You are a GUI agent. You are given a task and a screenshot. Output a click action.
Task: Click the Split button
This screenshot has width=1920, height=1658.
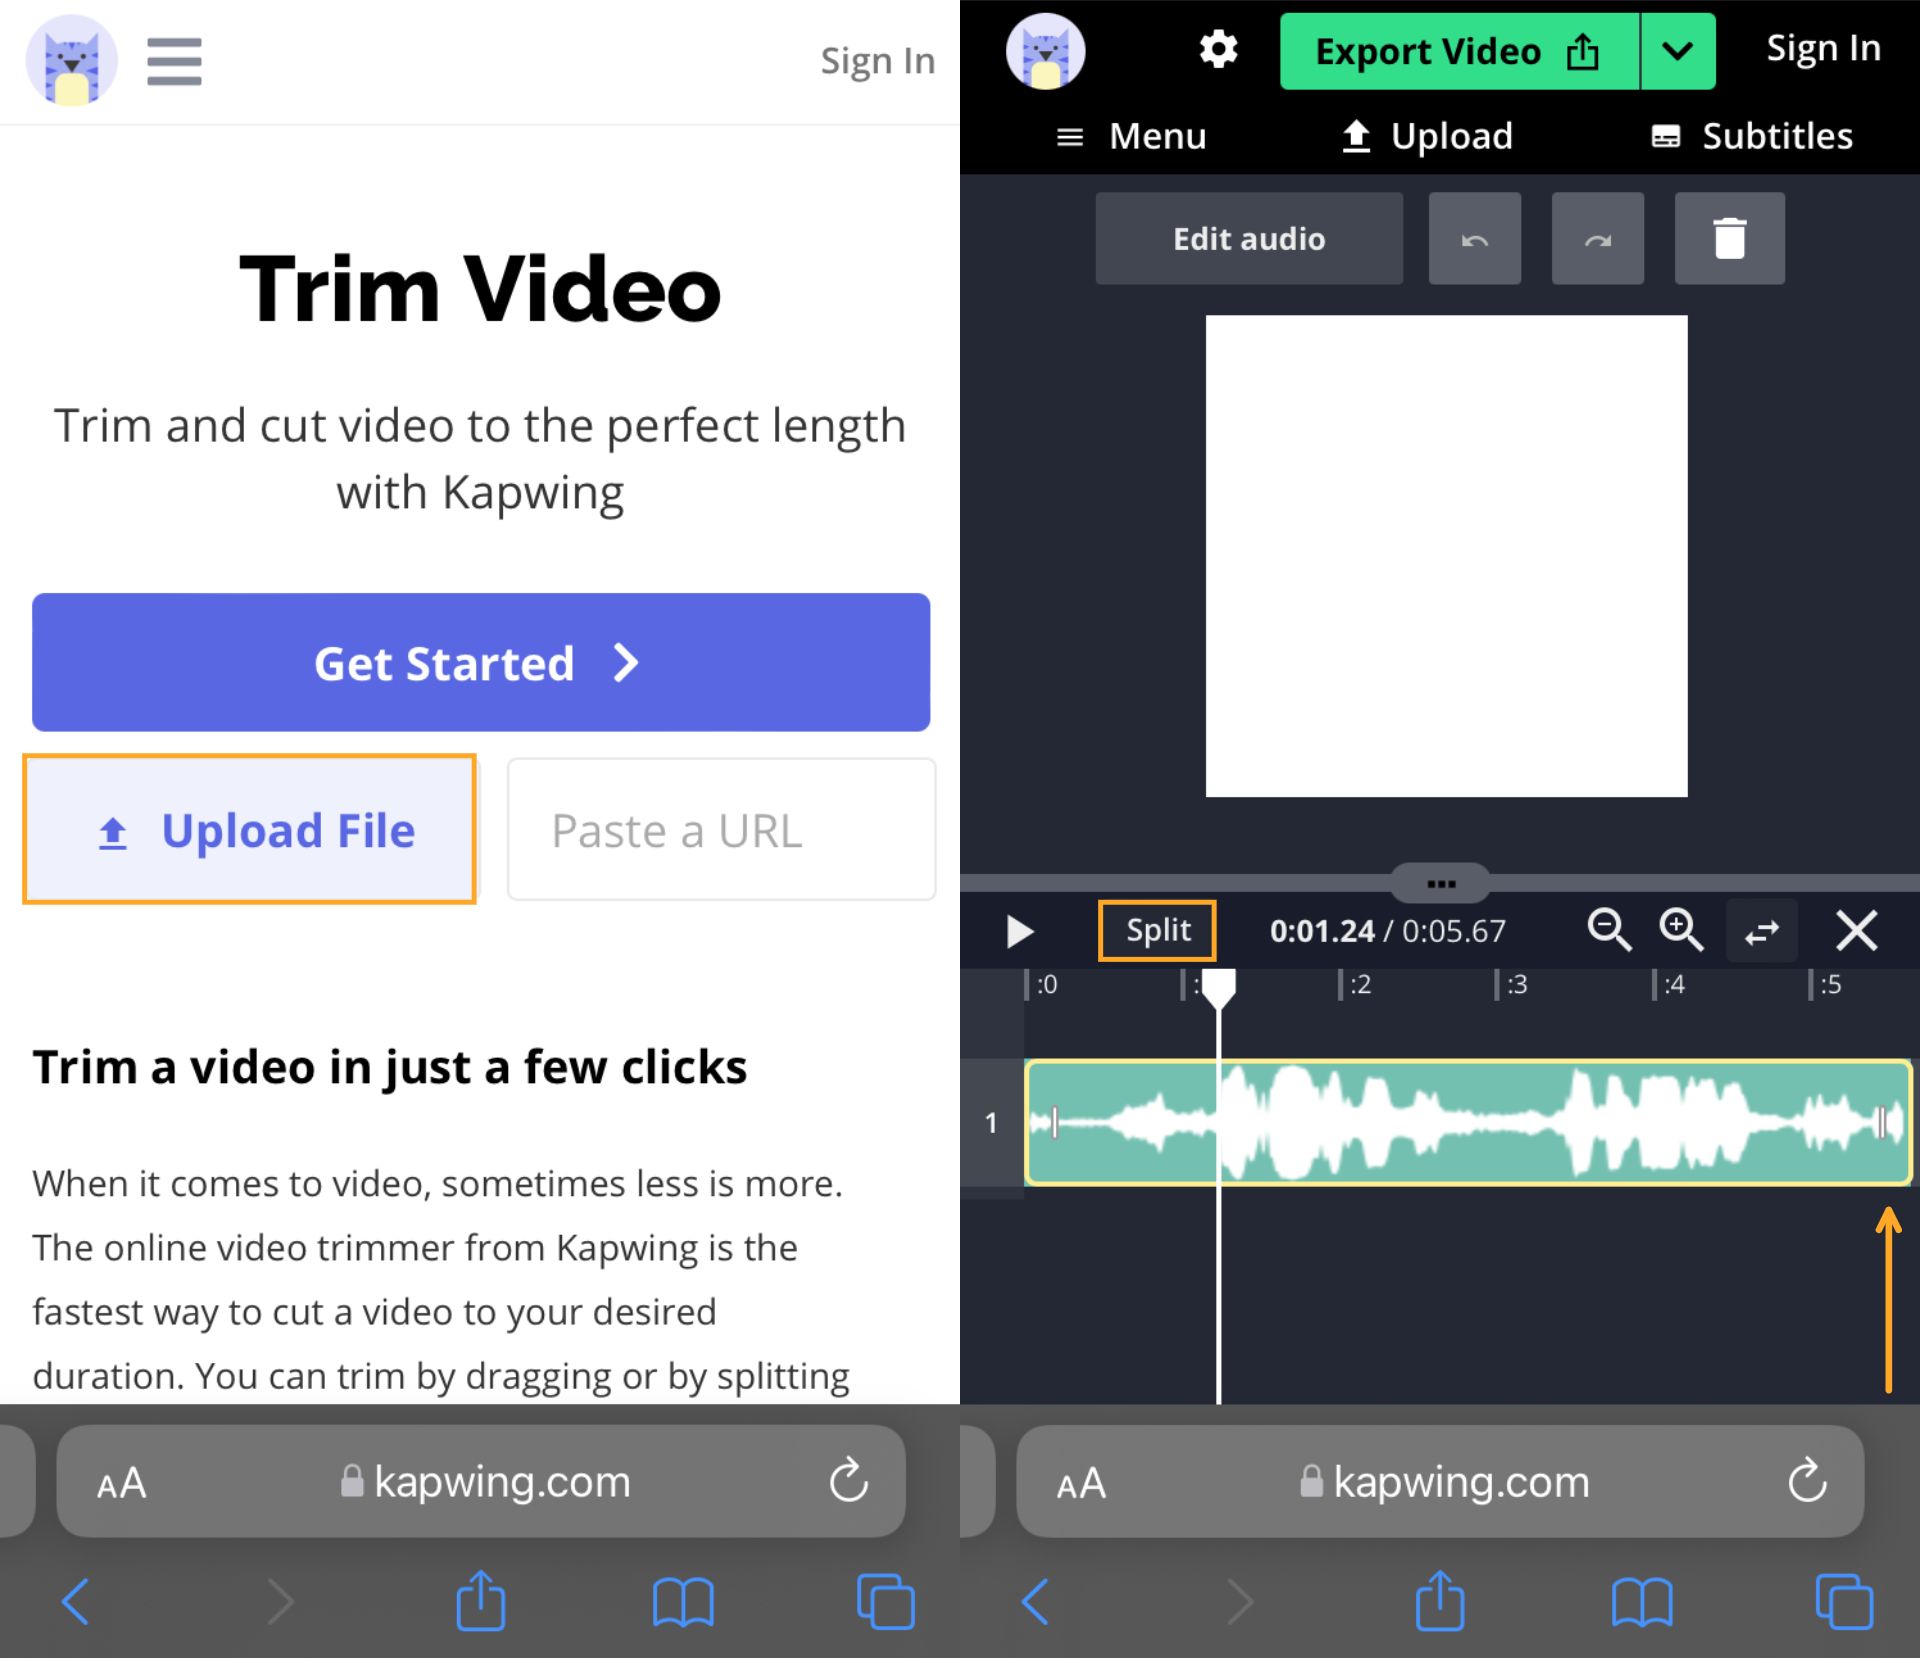pos(1157,930)
